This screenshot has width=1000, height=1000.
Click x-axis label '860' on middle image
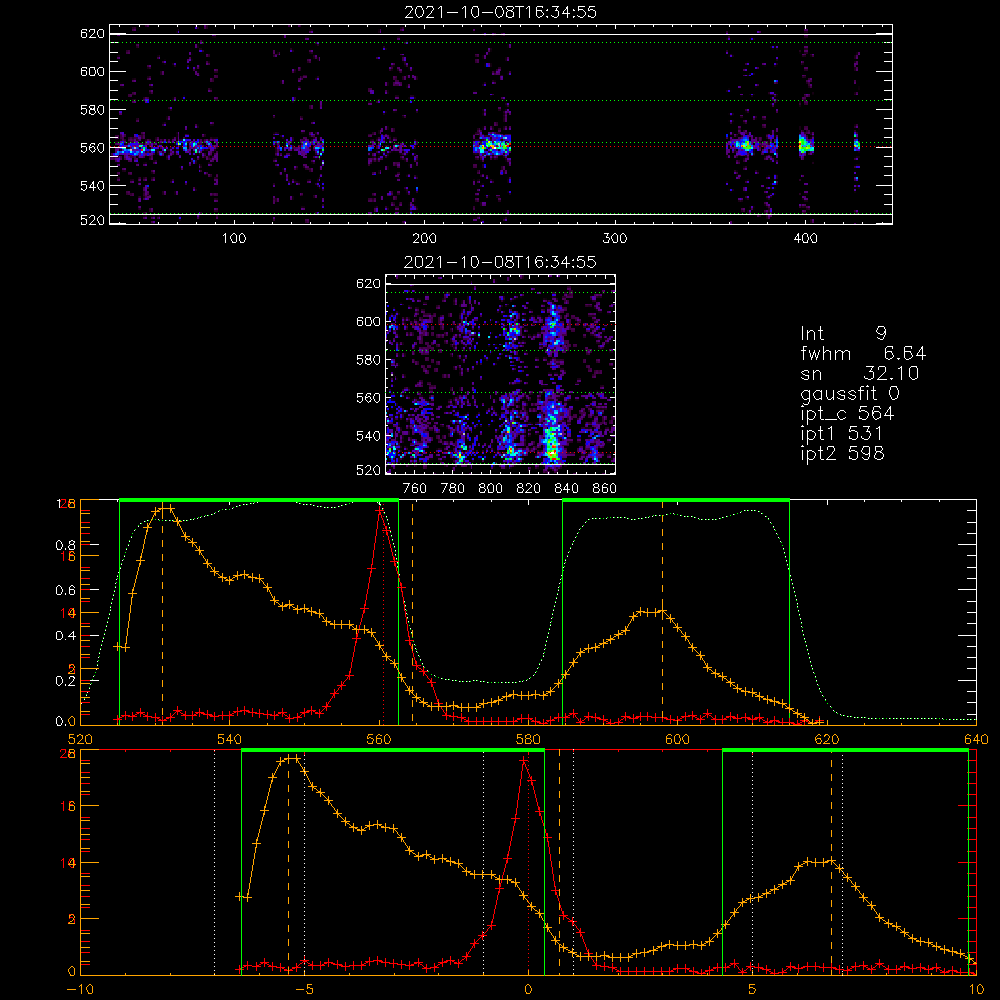[x=604, y=489]
